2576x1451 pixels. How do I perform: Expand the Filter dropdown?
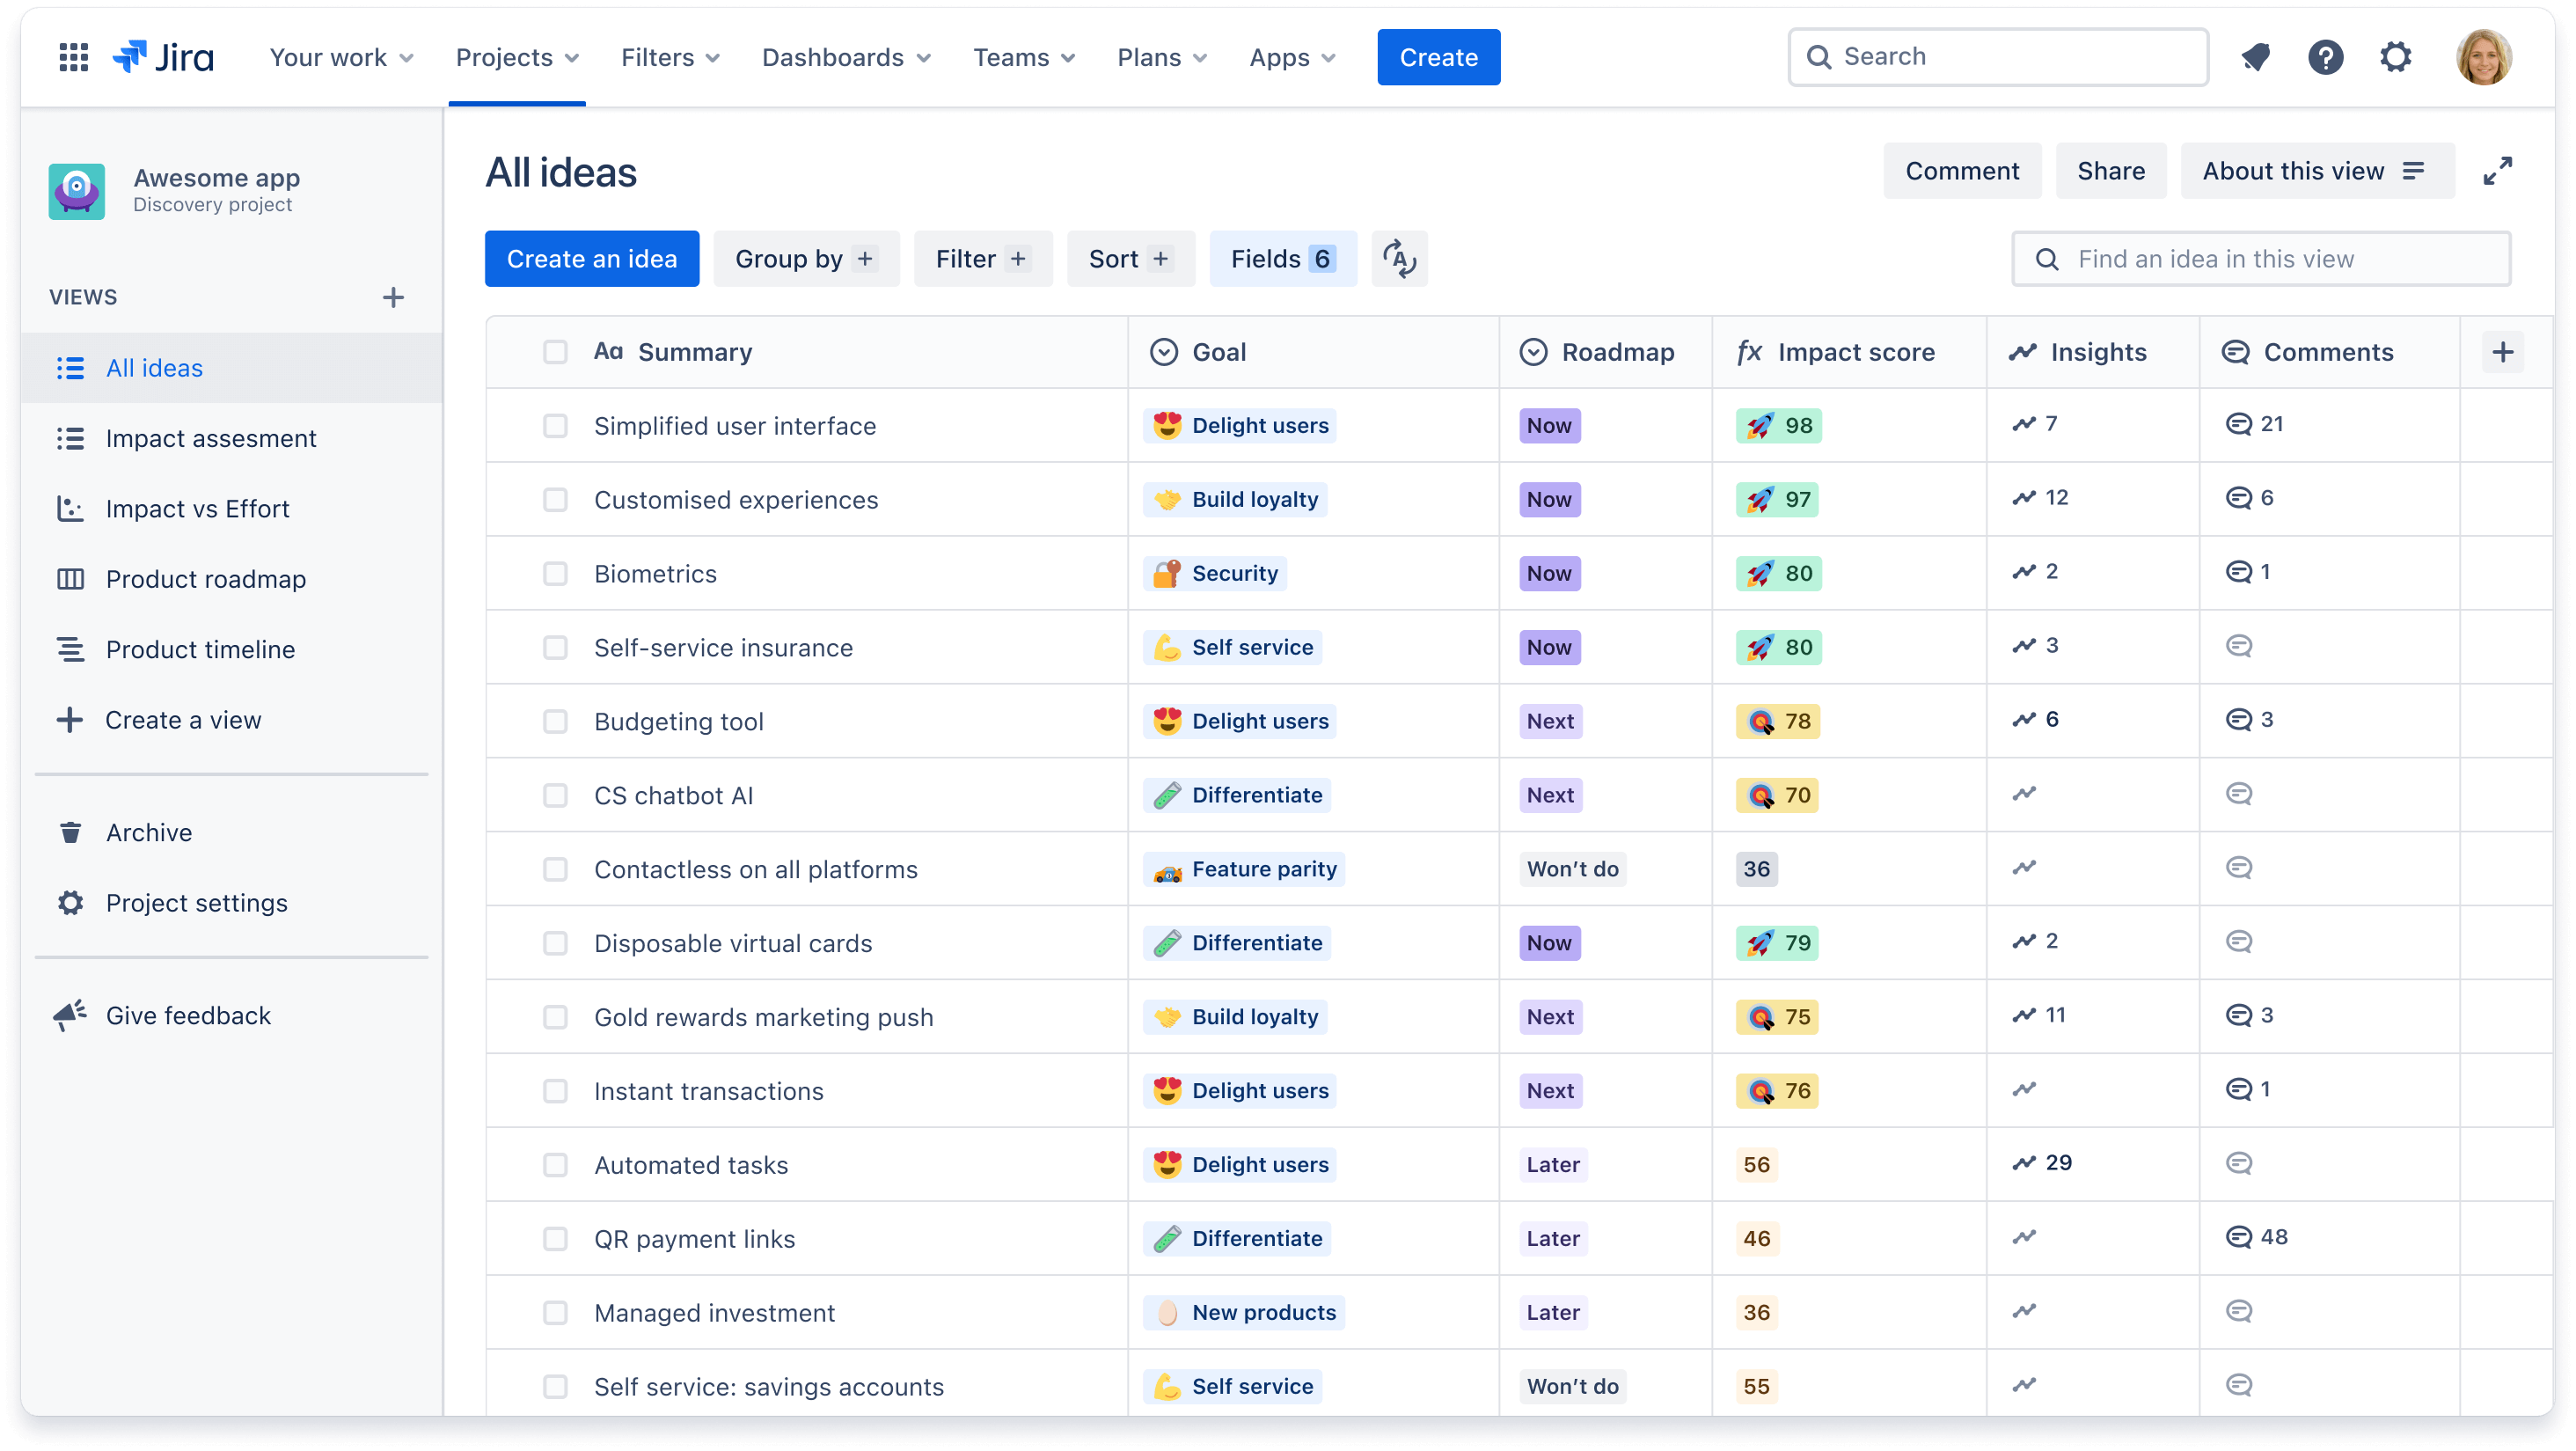(980, 259)
